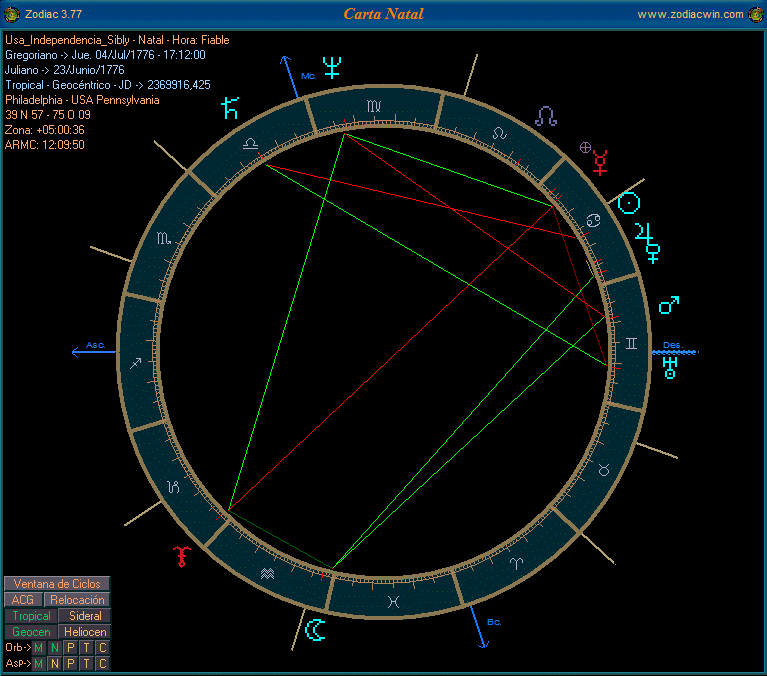Click the 'Zodiac 3.77' title text
Screen dimensions: 767x676
tap(53, 15)
